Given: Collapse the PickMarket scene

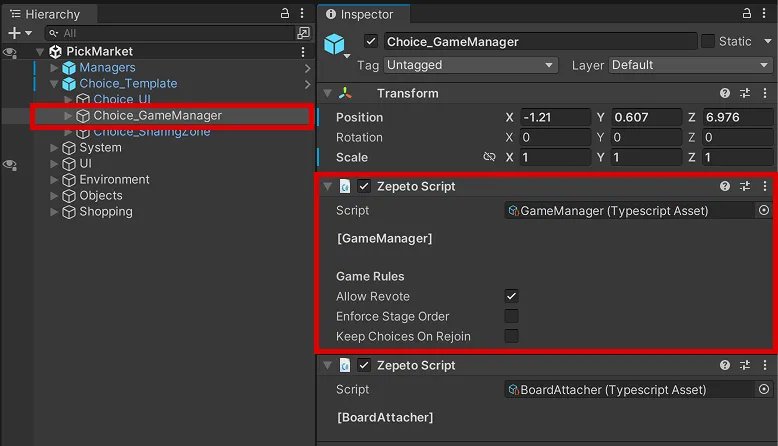Looking at the screenshot, I should click(x=40, y=52).
